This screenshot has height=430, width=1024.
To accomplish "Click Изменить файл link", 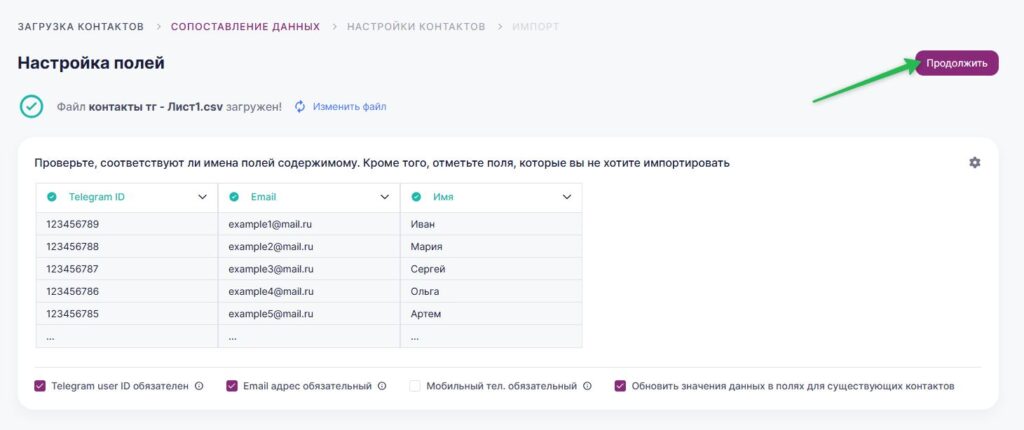I will tap(349, 107).
